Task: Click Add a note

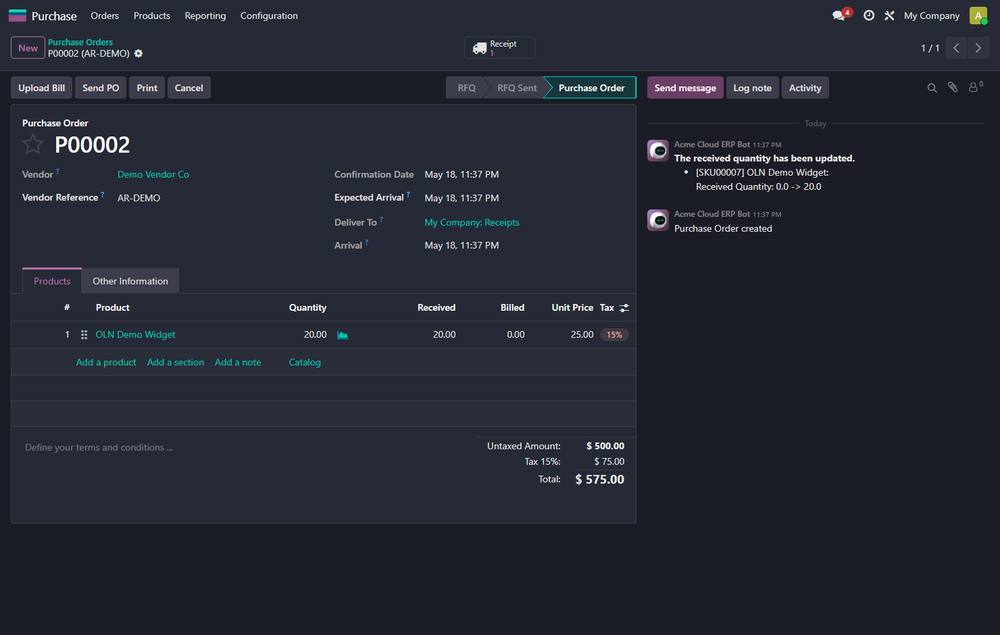Action: 238,362
